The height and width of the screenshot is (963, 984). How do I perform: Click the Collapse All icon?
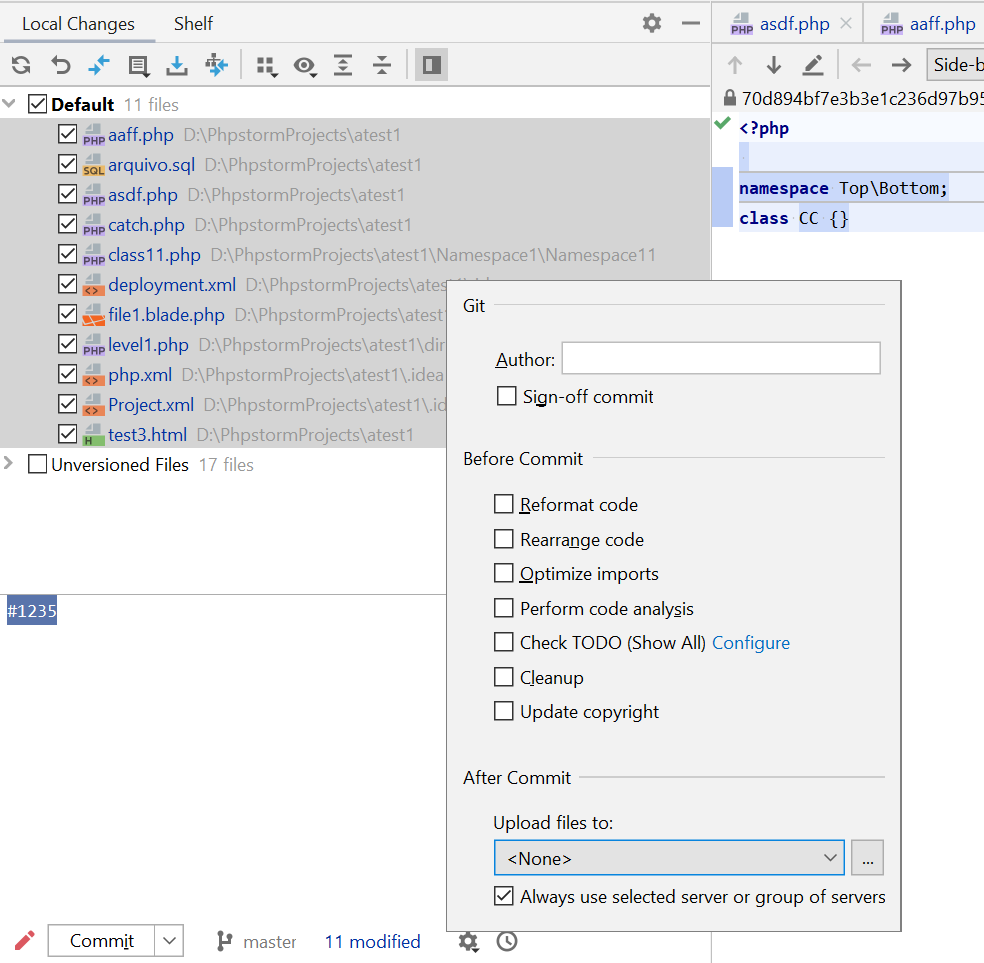coord(382,65)
